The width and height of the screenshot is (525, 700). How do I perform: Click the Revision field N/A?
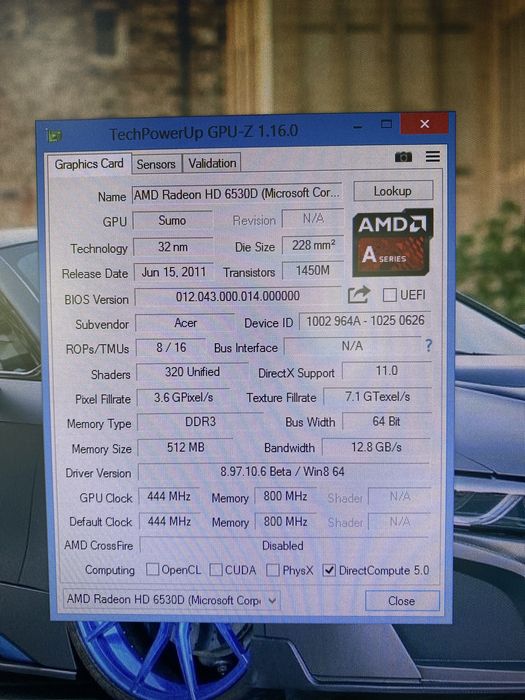tap(313, 219)
